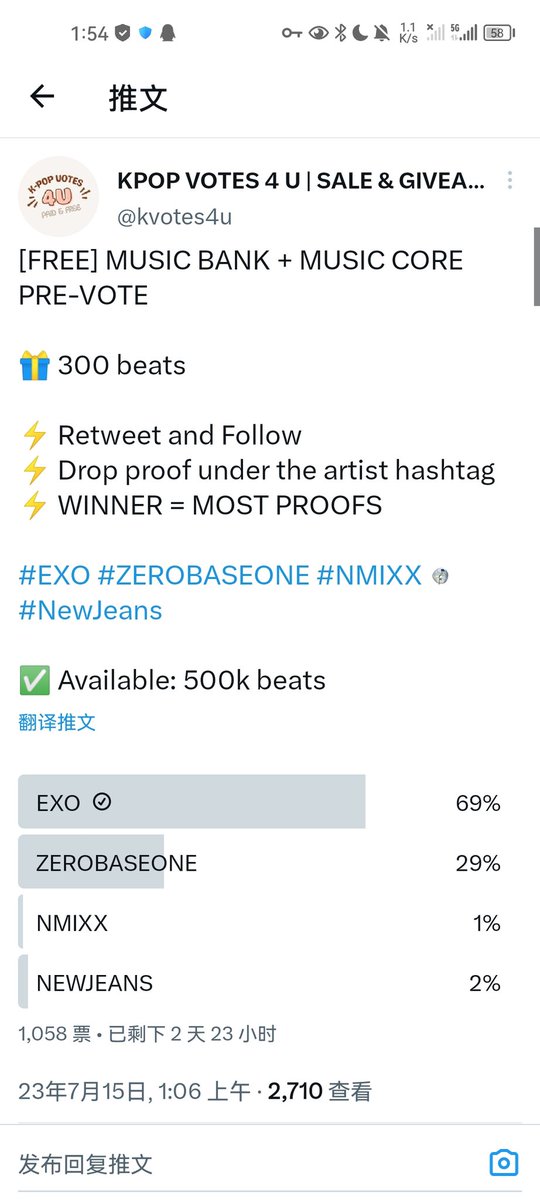Open the #NewJeans hashtag

pyautogui.click(x=90, y=610)
